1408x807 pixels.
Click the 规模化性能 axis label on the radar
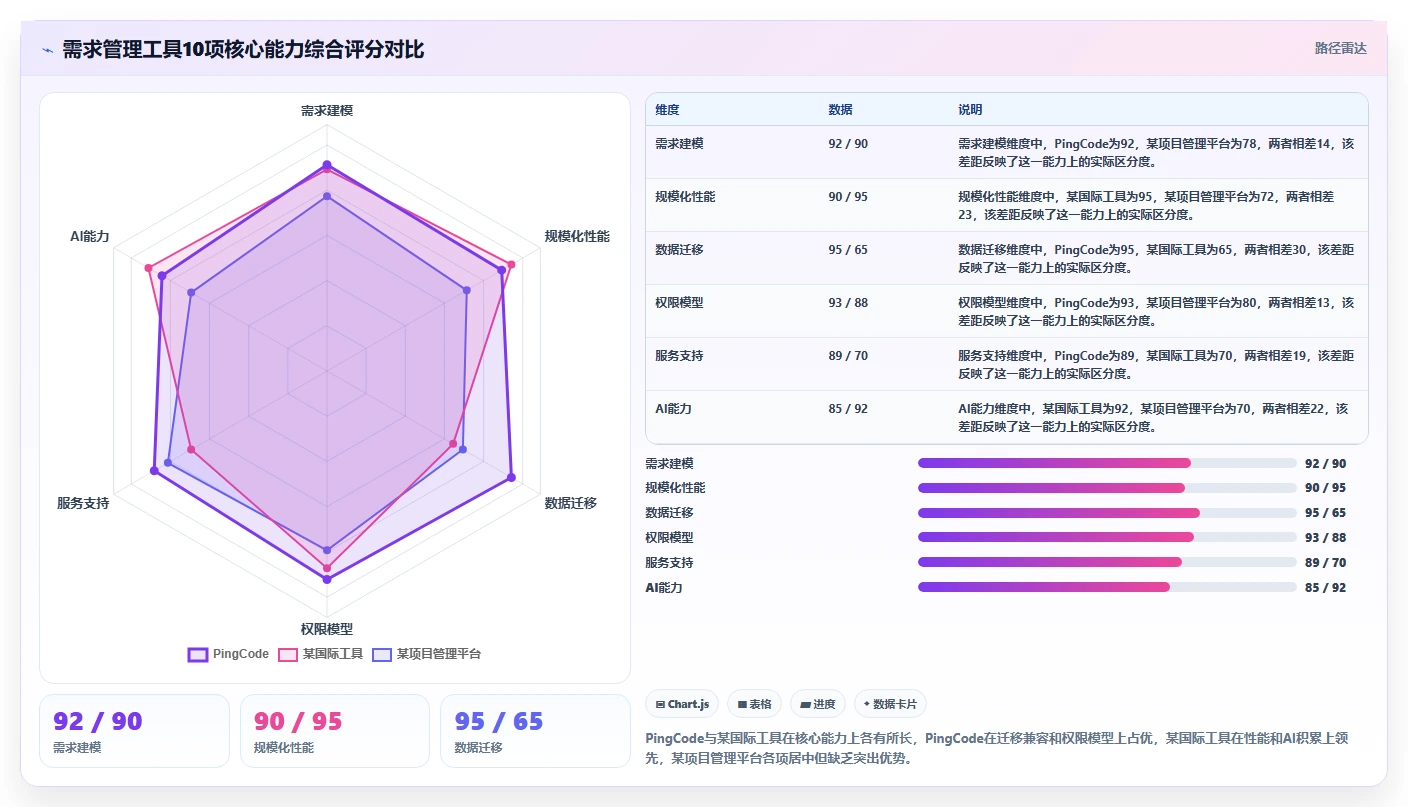click(x=577, y=236)
